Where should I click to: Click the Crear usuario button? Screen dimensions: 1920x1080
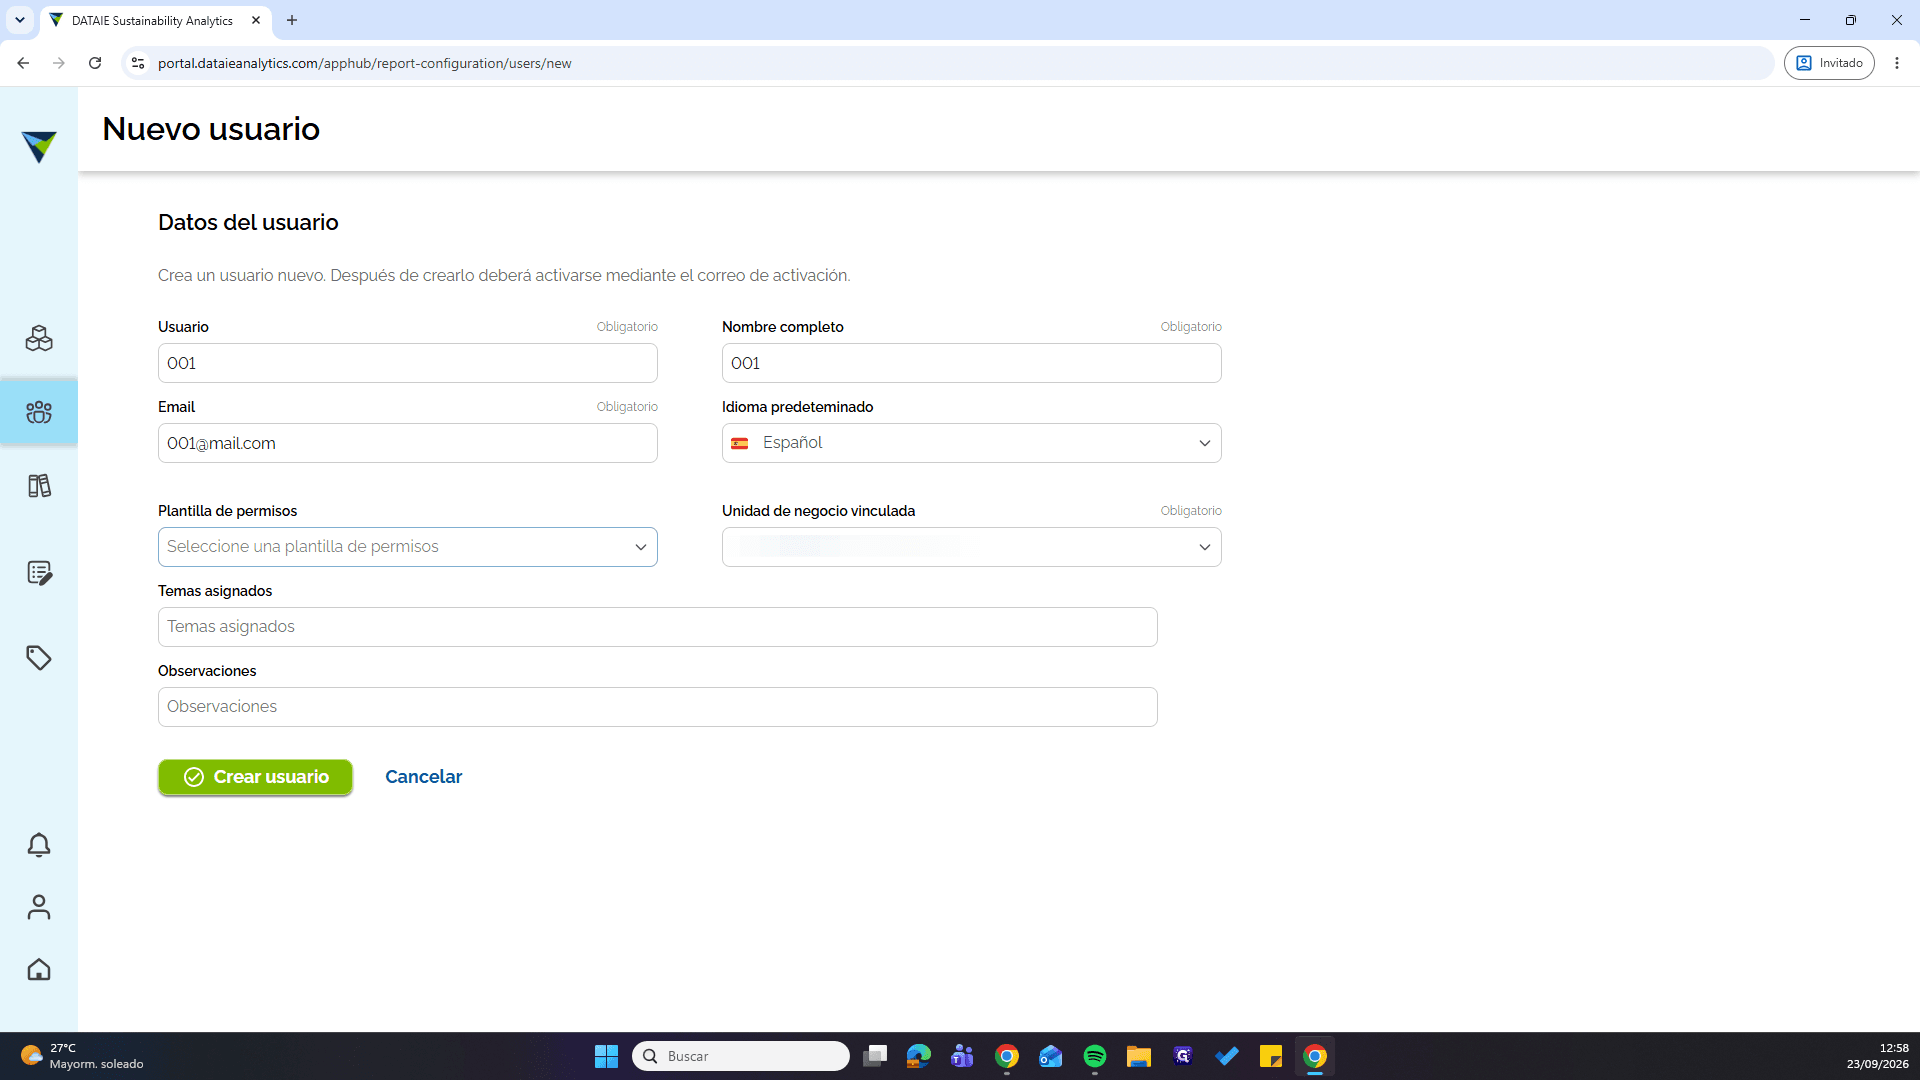click(256, 777)
